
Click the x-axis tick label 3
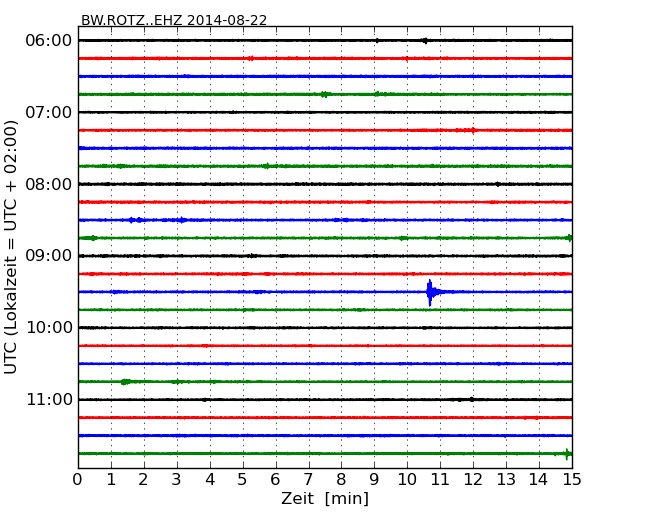click(x=177, y=480)
